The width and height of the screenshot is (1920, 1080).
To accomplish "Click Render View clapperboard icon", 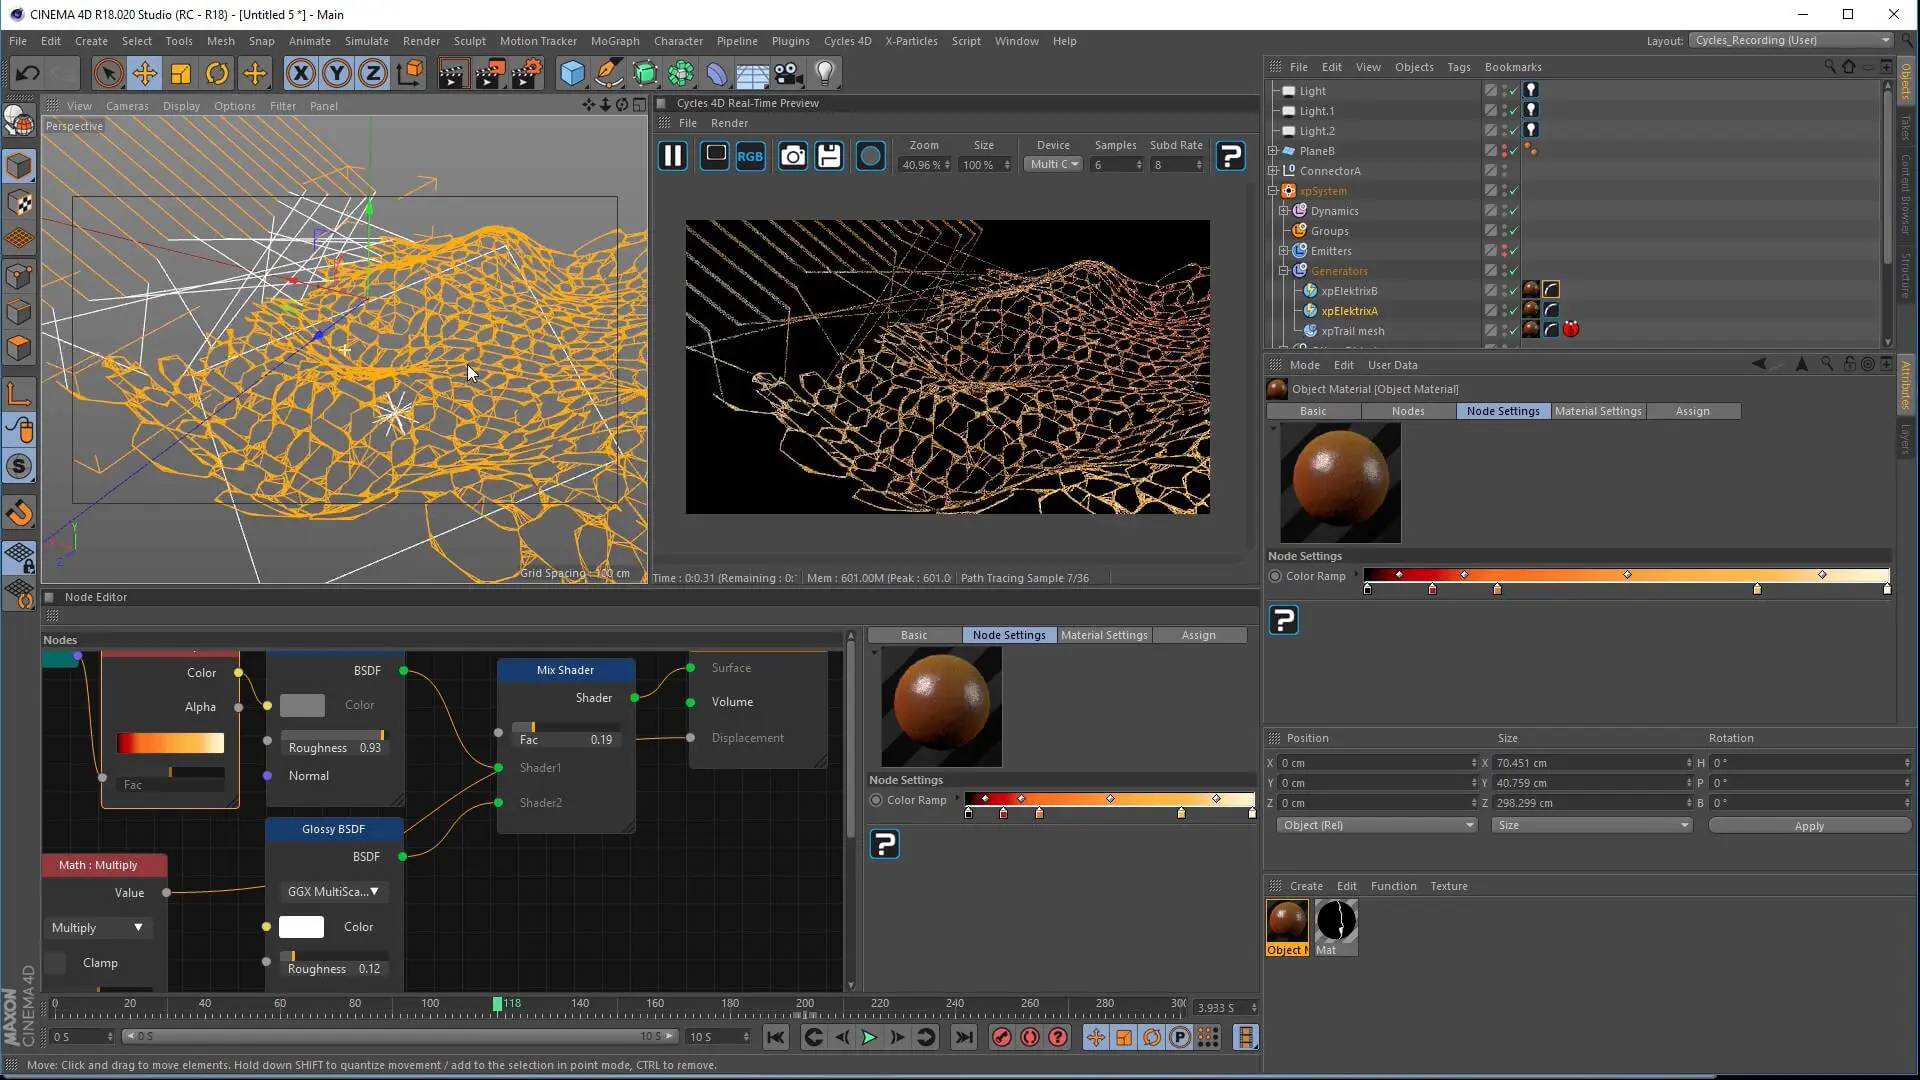I will point(452,73).
